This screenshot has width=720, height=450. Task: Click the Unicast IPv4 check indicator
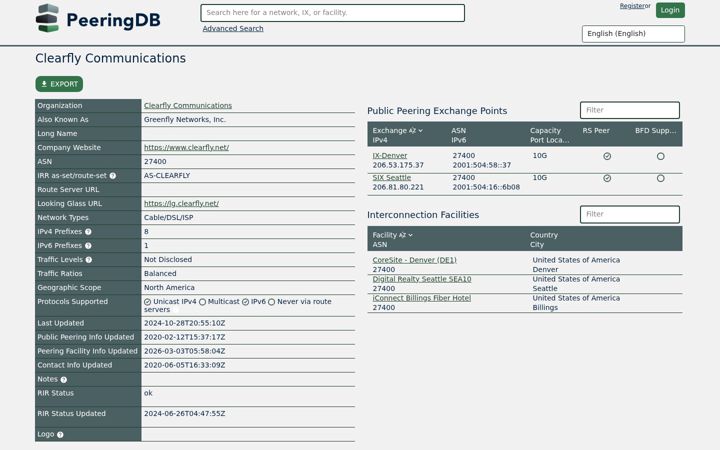tap(147, 302)
